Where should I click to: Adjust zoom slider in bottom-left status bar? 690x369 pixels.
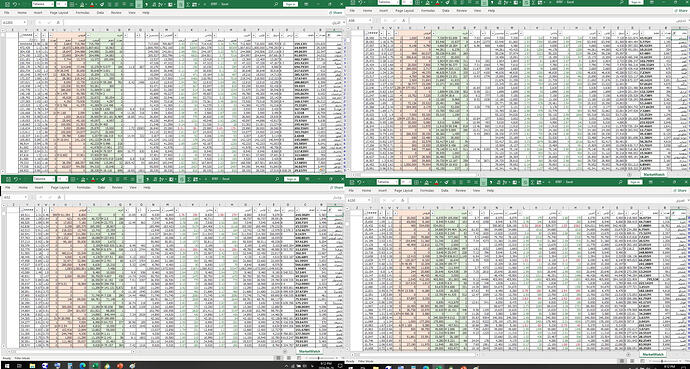321,358
